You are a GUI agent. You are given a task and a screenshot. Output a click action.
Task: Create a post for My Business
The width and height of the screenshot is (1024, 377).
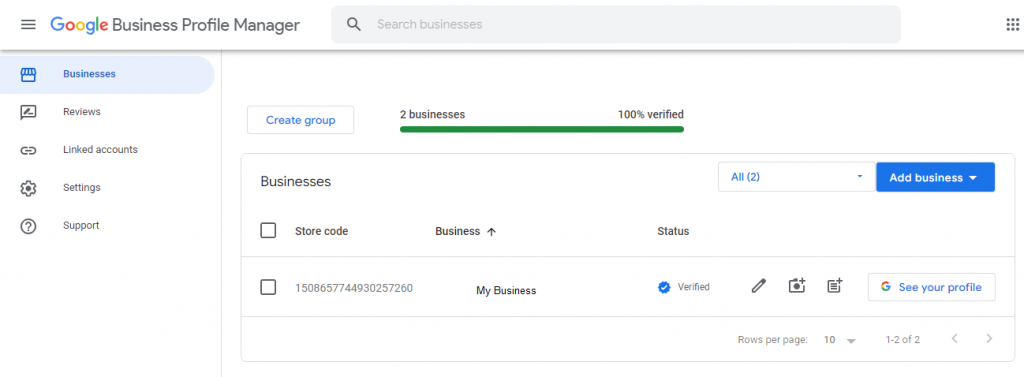835,286
